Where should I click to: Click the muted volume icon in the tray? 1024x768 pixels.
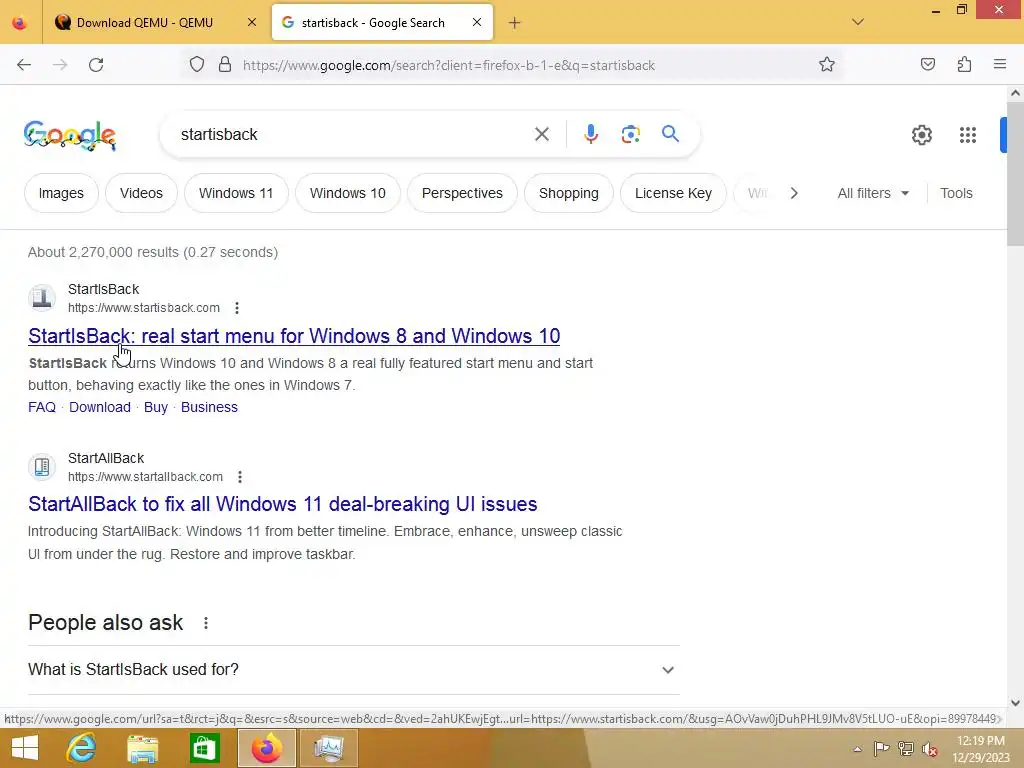pyautogui.click(x=929, y=749)
